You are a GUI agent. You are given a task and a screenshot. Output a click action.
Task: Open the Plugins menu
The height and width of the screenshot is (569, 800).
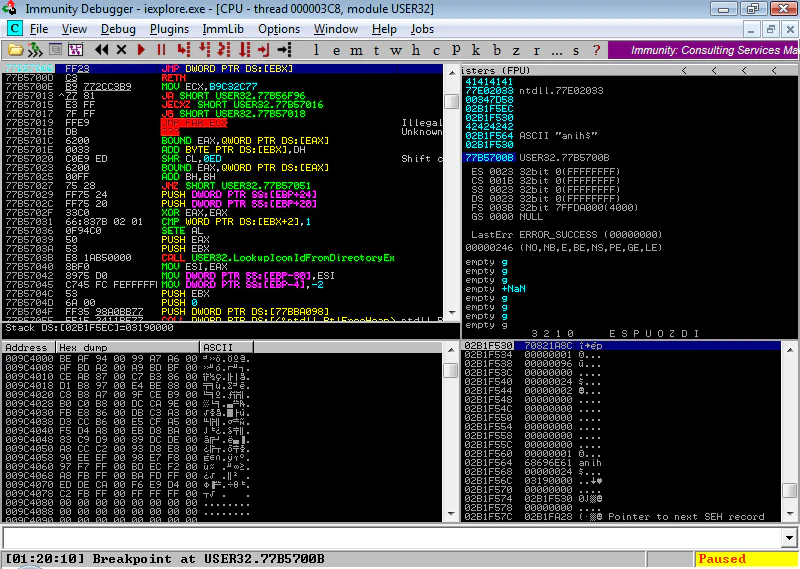(x=169, y=29)
